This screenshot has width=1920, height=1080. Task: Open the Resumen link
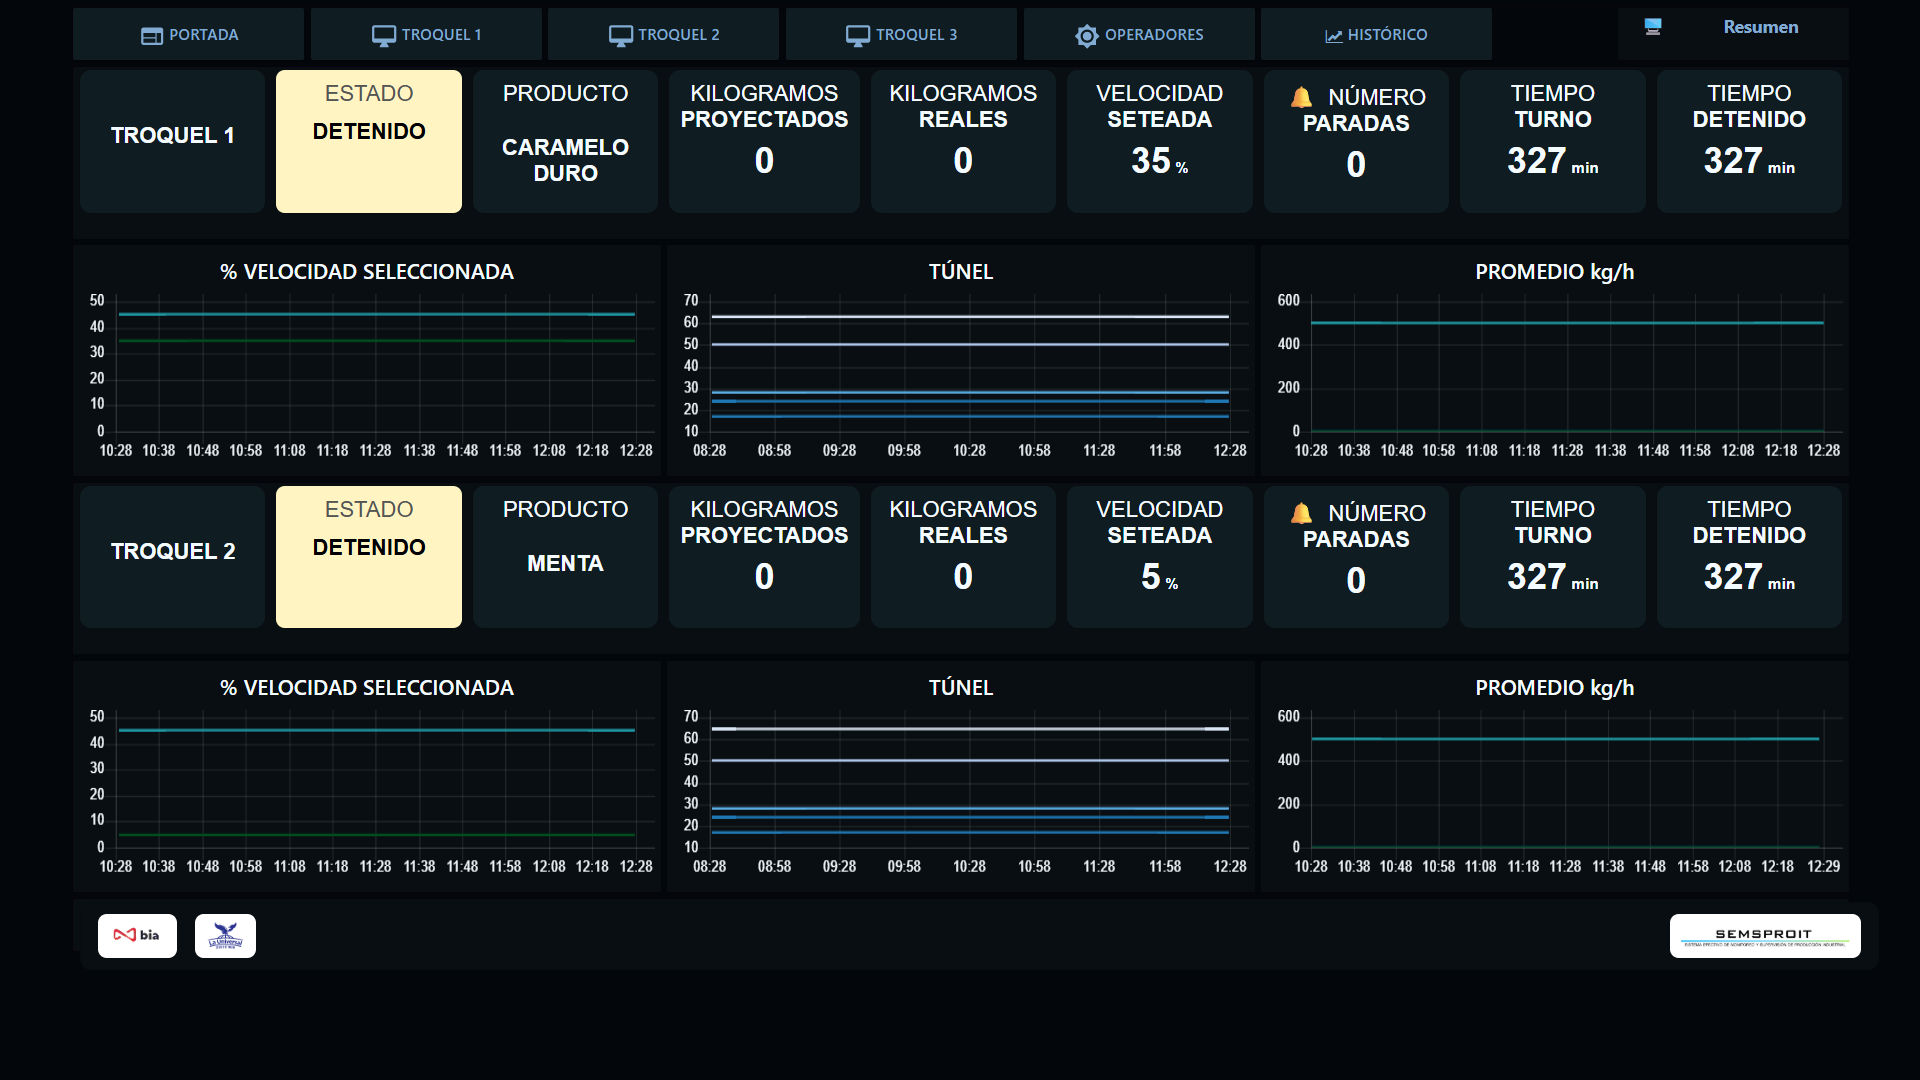tap(1760, 27)
